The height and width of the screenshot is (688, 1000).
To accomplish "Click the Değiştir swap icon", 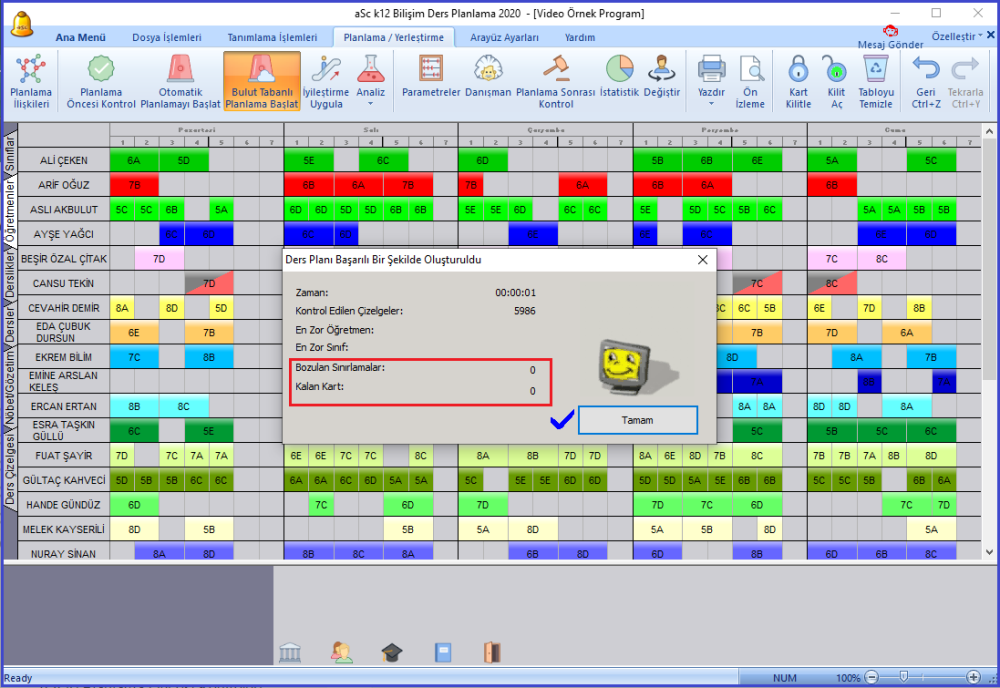I will [661, 77].
